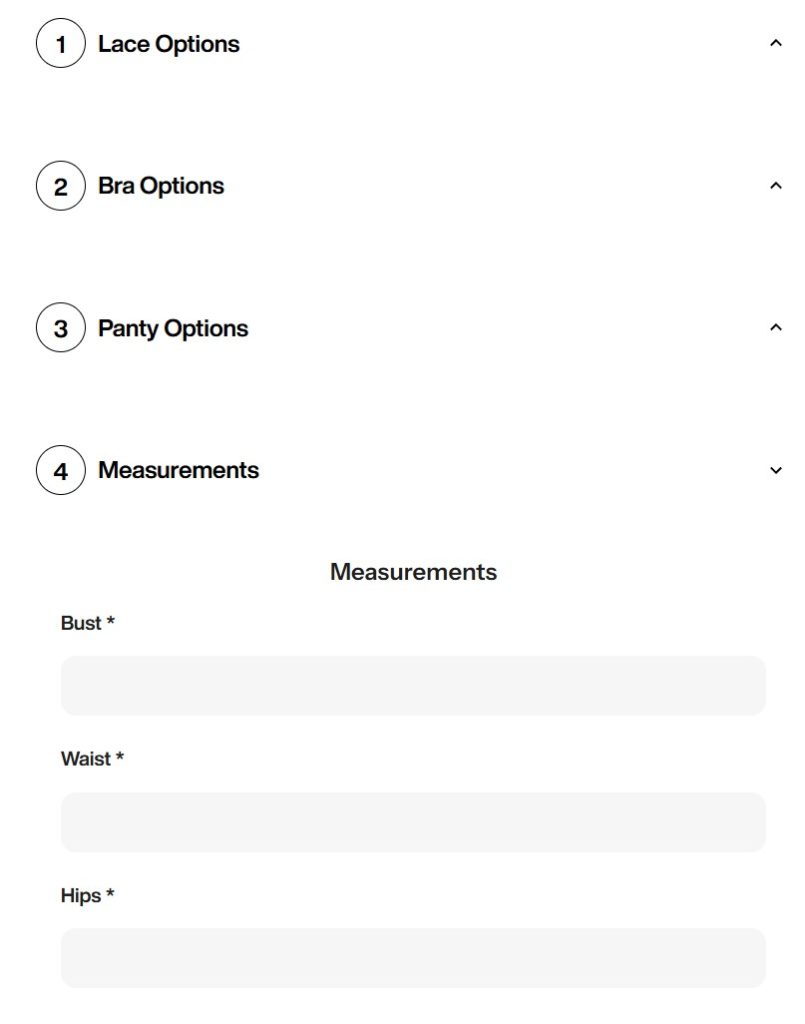Select the Measurements accordion header title
This screenshot has width=805, height=1024.
click(x=178, y=470)
